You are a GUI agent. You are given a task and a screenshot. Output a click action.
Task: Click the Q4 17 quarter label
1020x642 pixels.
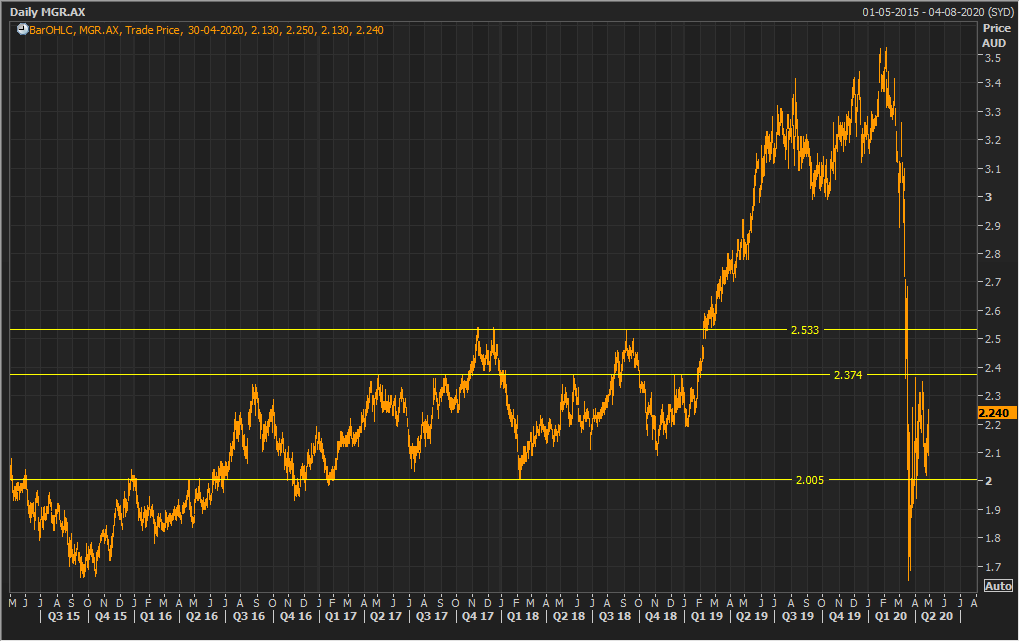(478, 616)
